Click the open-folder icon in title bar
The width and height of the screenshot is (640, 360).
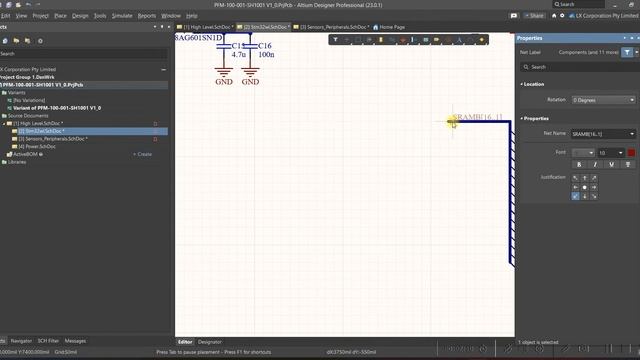tap(18, 4)
